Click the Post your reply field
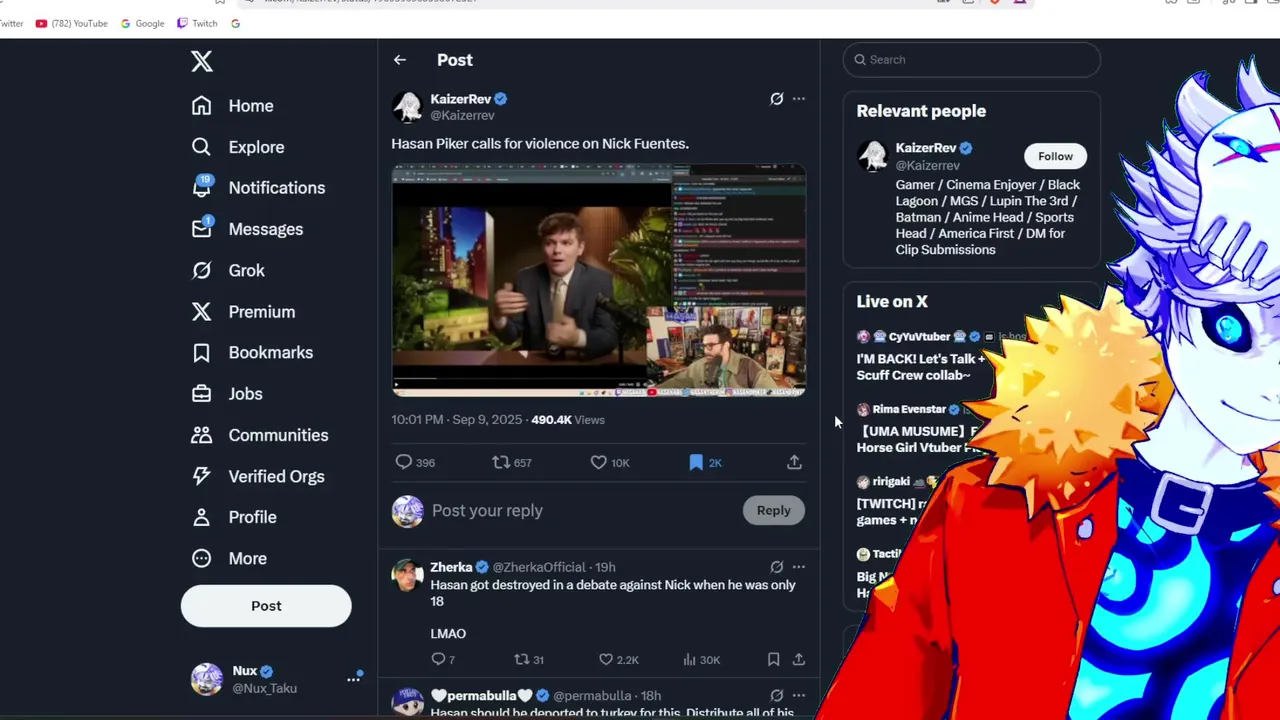This screenshot has width=1280, height=720. (x=583, y=511)
